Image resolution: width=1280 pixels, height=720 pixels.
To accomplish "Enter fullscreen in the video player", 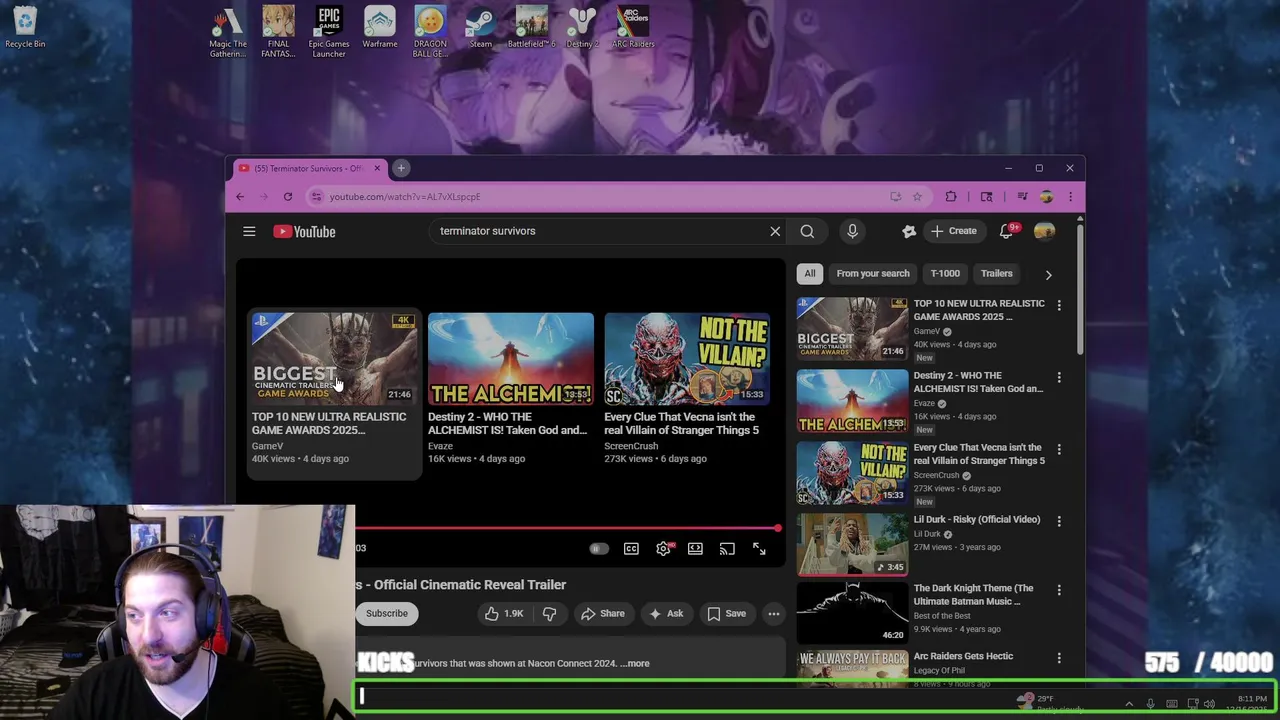I will pyautogui.click(x=759, y=548).
